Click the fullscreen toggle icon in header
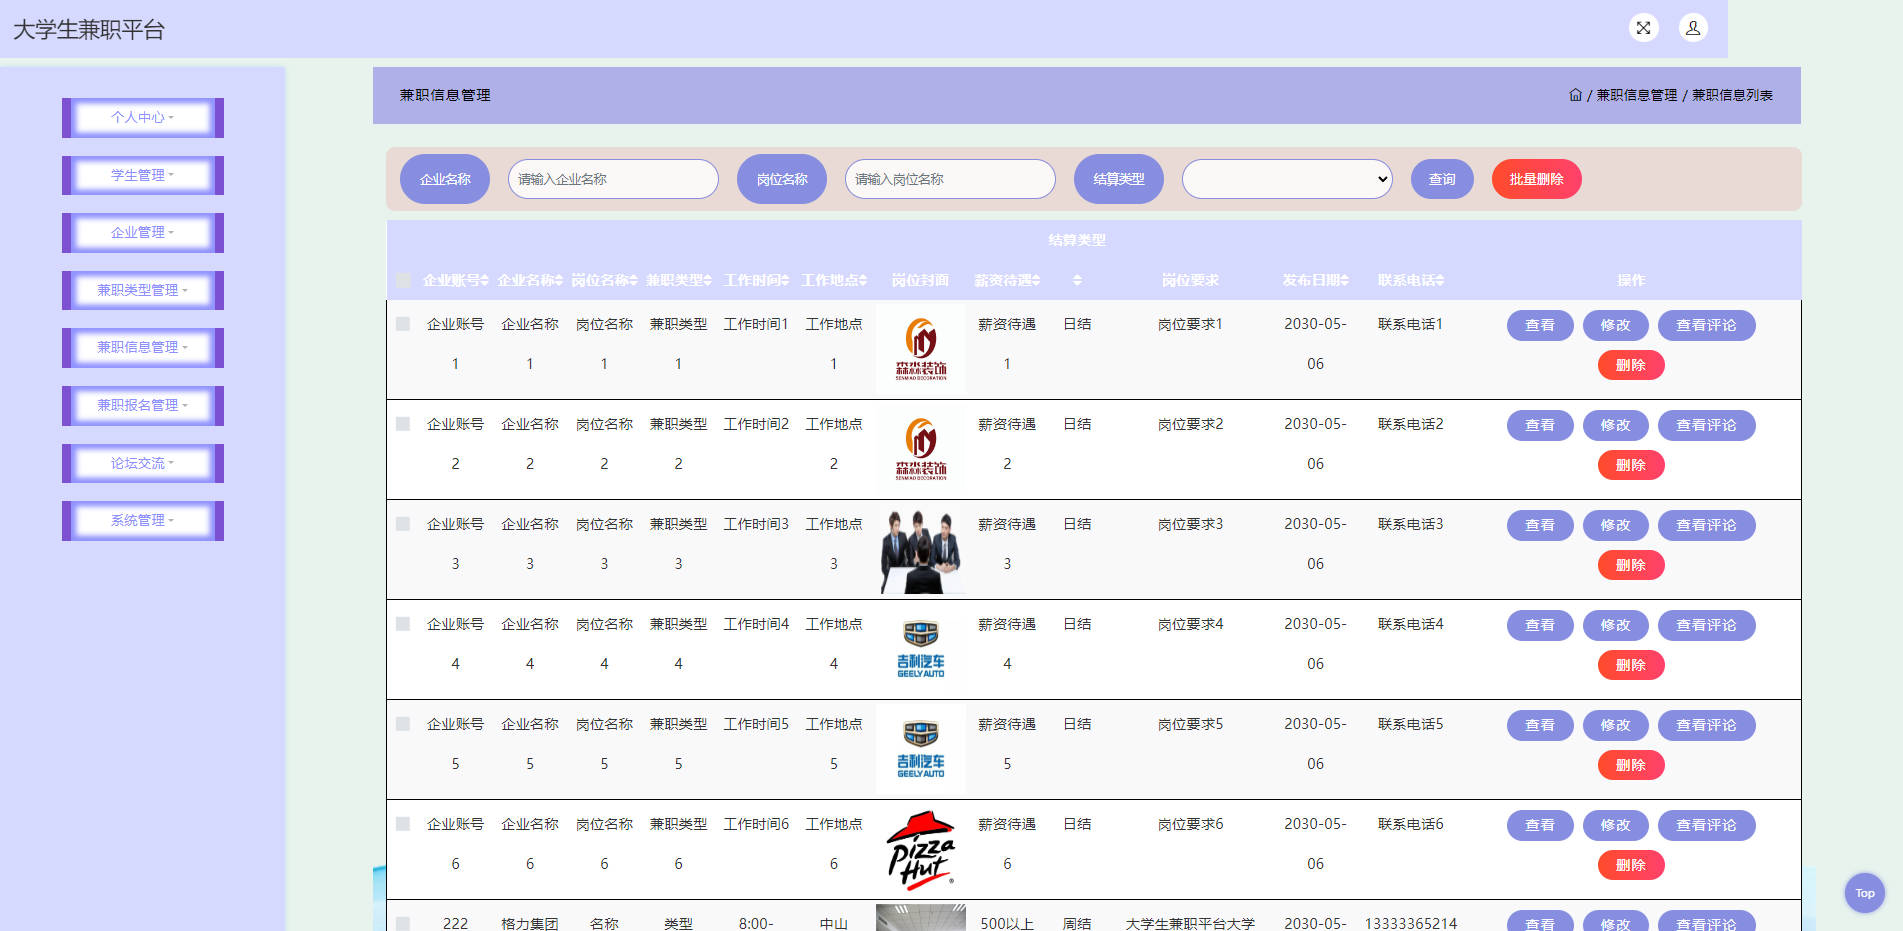Viewport: 1903px width, 931px height. [x=1643, y=28]
